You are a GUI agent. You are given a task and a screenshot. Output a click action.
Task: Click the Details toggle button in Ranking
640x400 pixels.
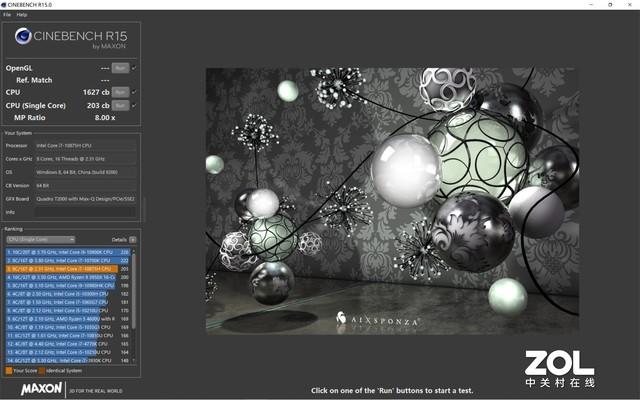[133, 240]
